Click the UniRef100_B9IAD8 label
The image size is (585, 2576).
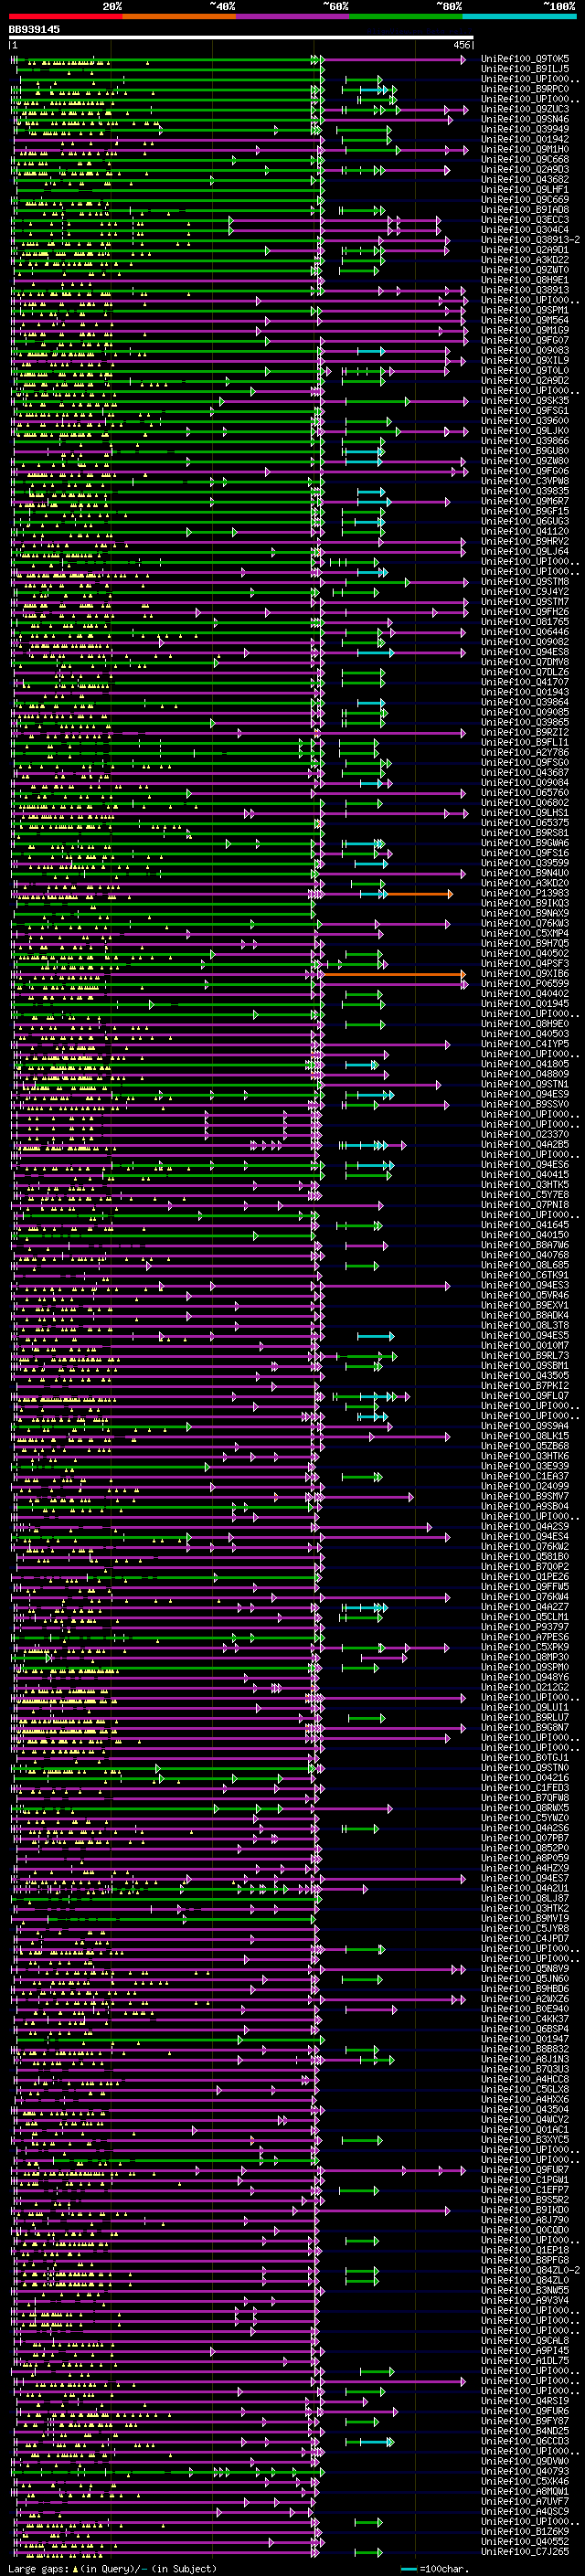tap(525, 210)
